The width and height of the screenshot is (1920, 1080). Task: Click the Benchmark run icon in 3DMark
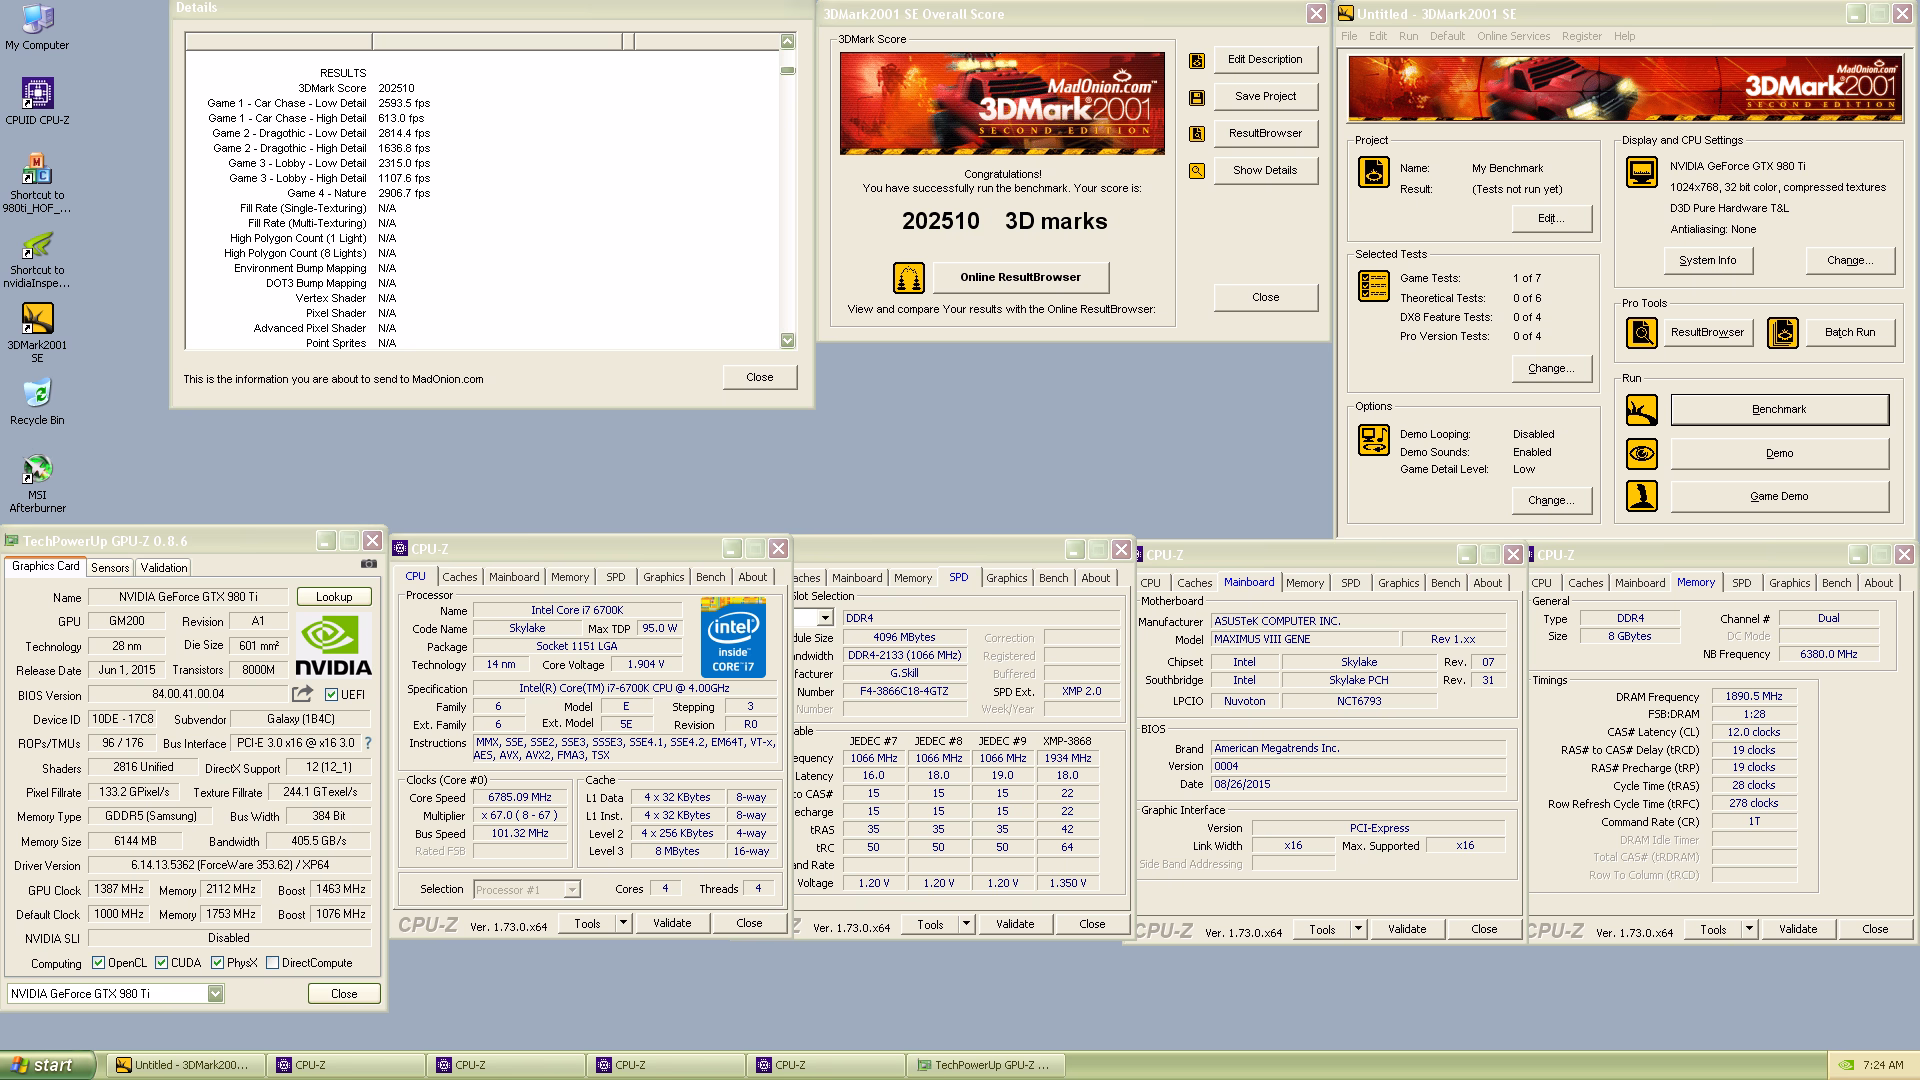point(1641,410)
